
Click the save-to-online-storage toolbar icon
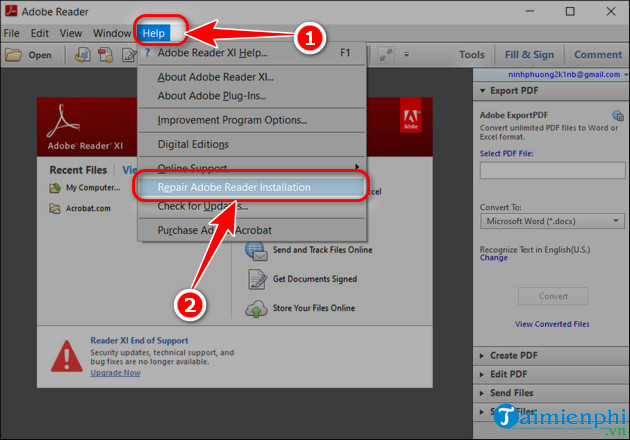click(83, 55)
